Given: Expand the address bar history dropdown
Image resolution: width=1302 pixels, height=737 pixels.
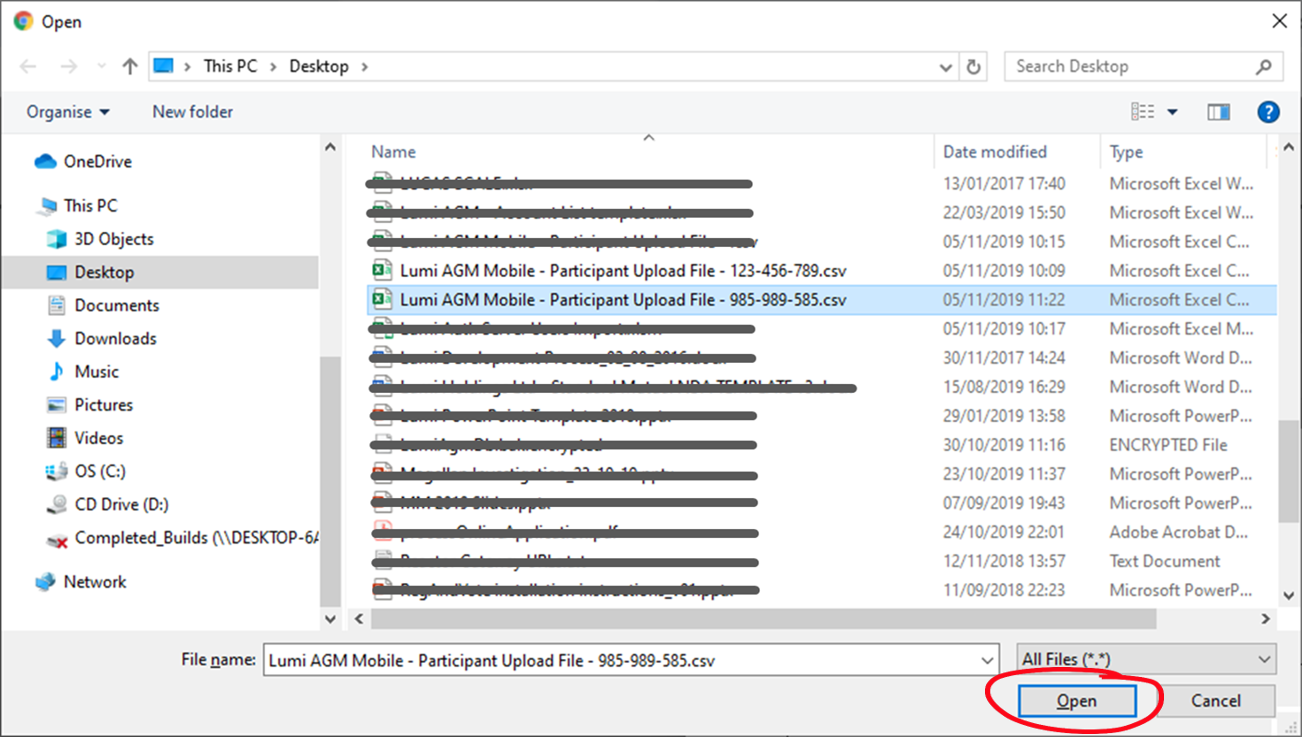Looking at the screenshot, I should (946, 67).
